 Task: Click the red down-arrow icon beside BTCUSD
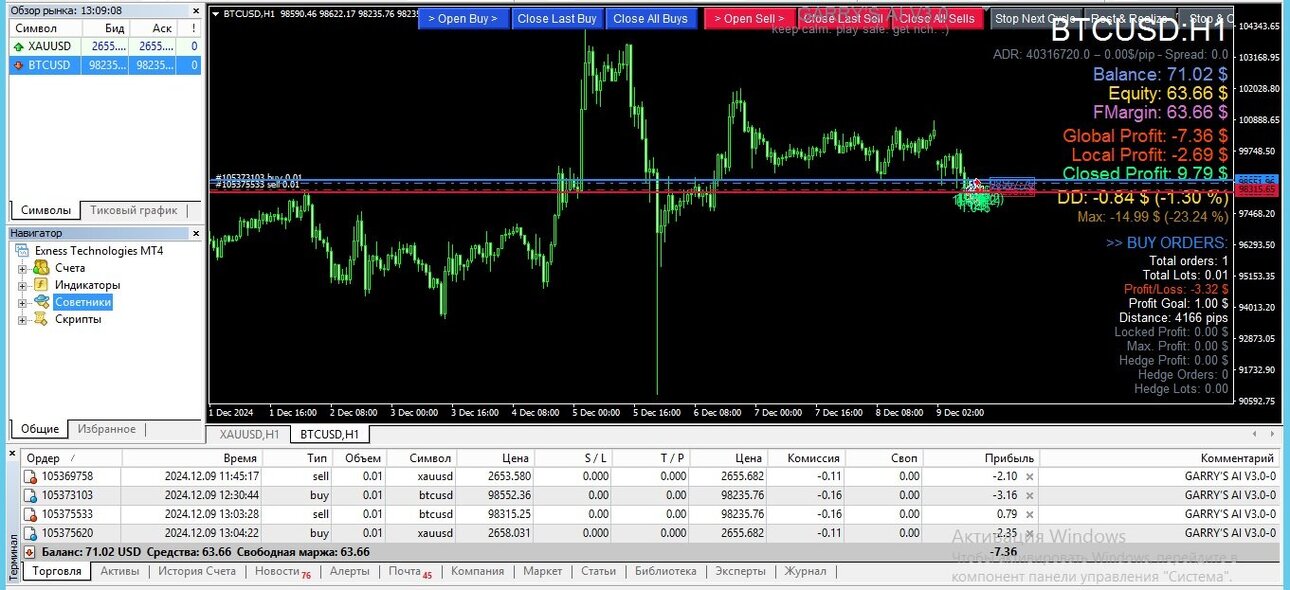19,65
